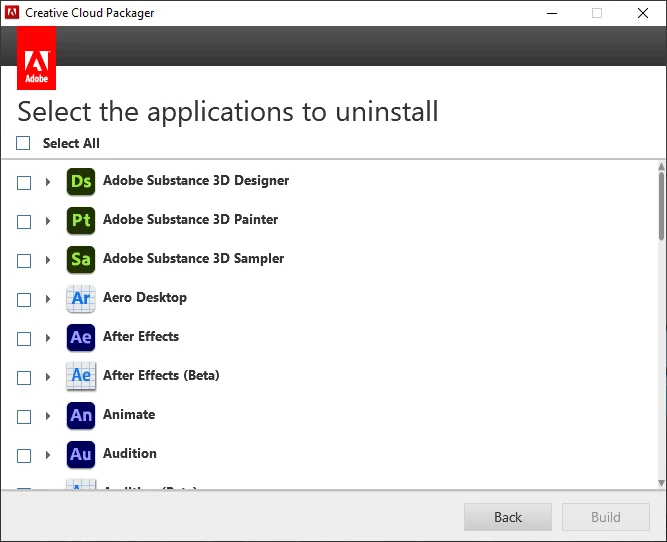Viewport: 667px width, 542px height.
Task: Click the "After Effects (Beta)" label
Action: pyautogui.click(x=161, y=376)
